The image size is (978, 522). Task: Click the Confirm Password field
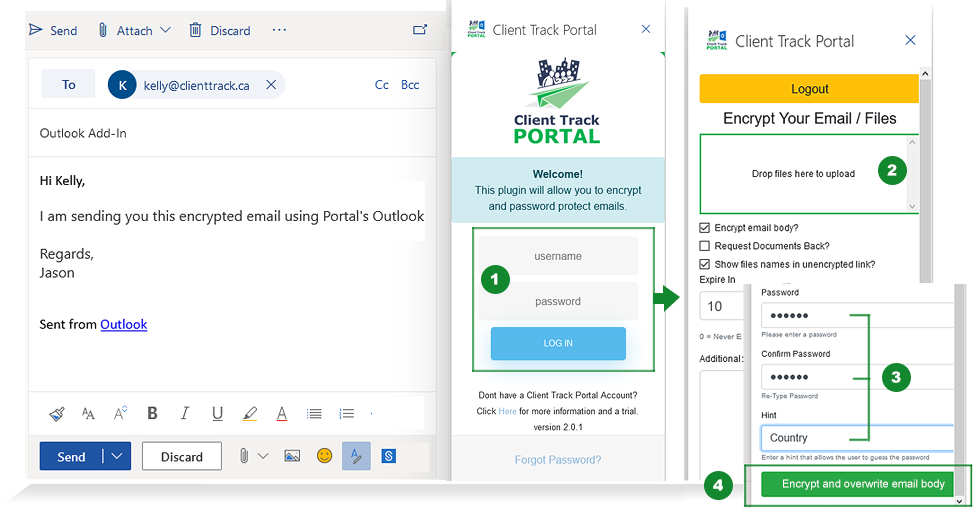pyautogui.click(x=857, y=377)
